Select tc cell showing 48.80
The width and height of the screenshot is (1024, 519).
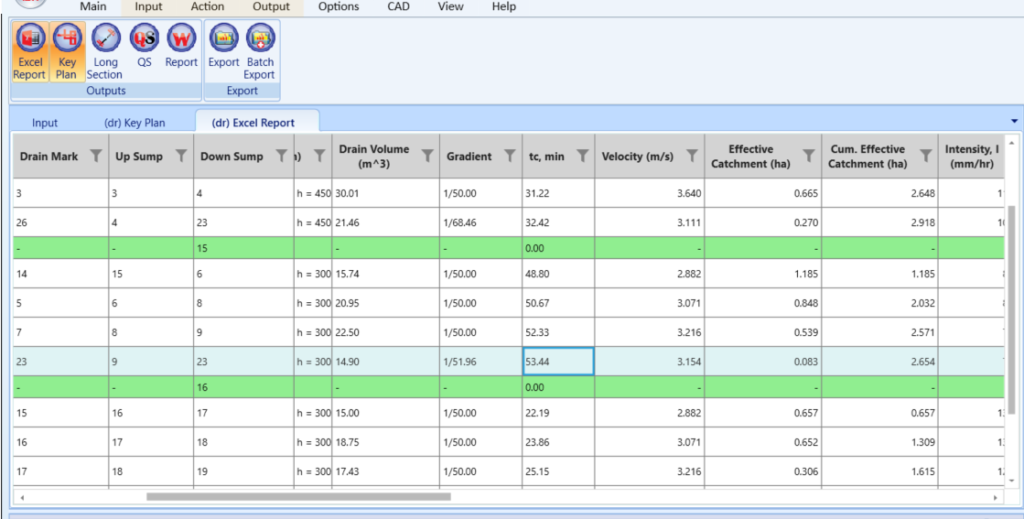pyautogui.click(x=558, y=275)
